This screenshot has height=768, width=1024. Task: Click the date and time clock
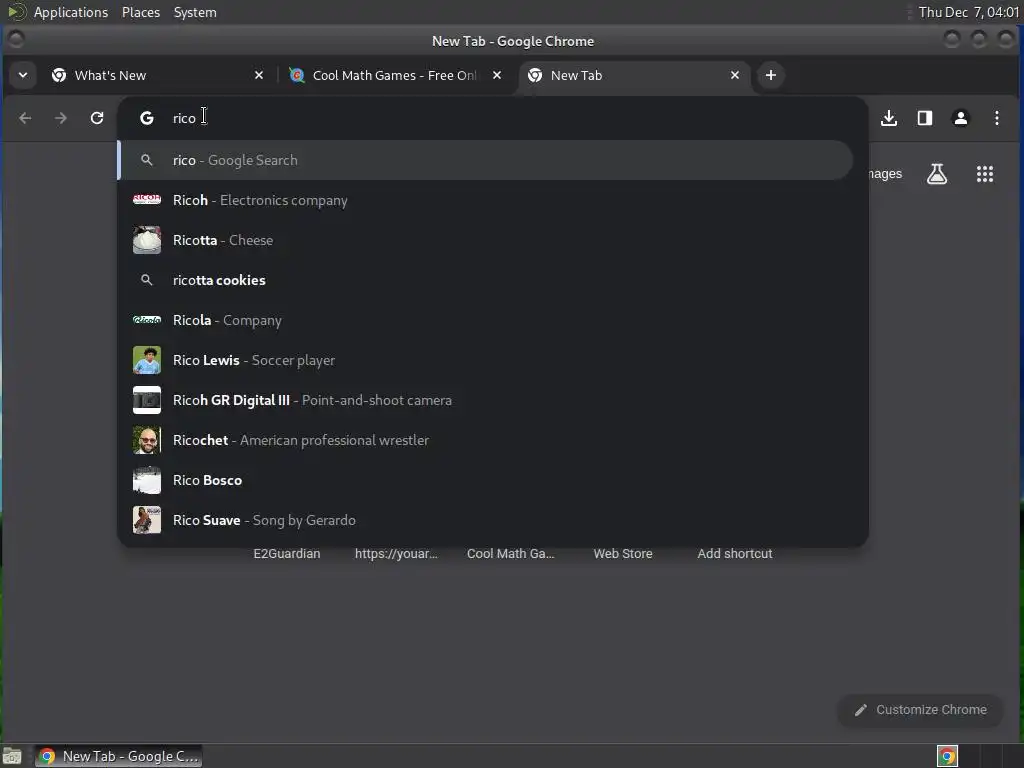[x=968, y=12]
